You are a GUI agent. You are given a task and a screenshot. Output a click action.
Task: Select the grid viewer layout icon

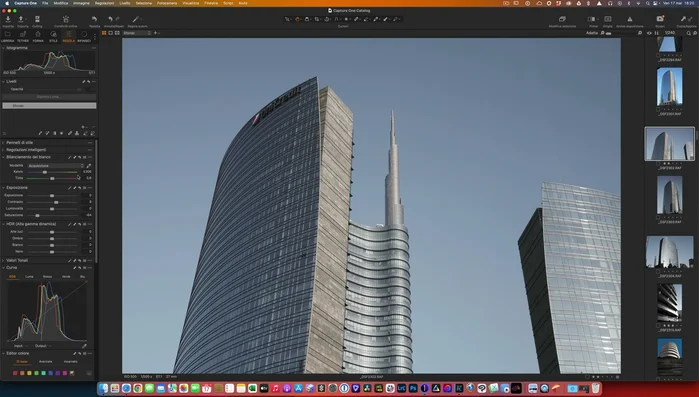pyautogui.click(x=104, y=33)
